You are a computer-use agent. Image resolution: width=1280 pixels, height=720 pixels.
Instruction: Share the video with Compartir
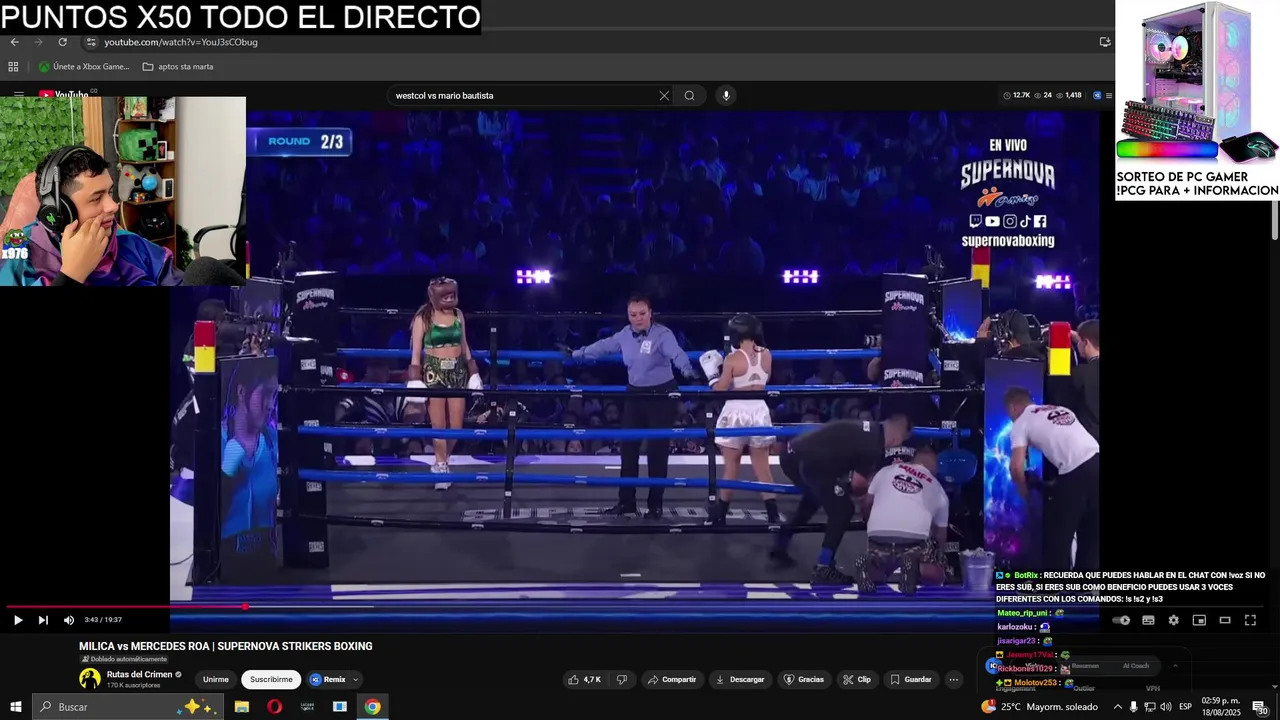[x=671, y=680]
